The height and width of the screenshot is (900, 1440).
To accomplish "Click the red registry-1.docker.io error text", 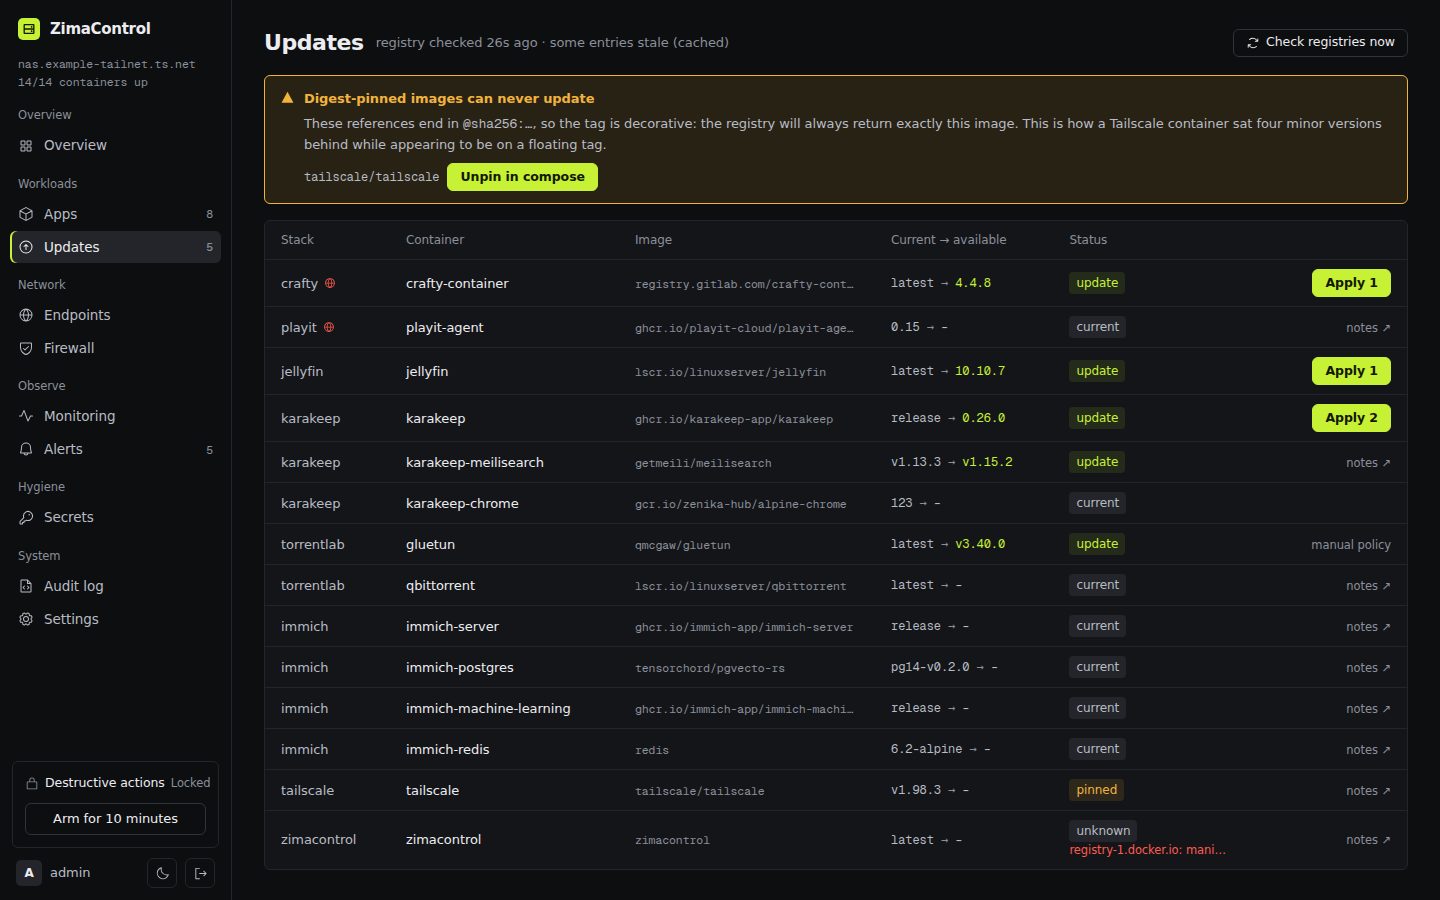I will [1147, 850].
